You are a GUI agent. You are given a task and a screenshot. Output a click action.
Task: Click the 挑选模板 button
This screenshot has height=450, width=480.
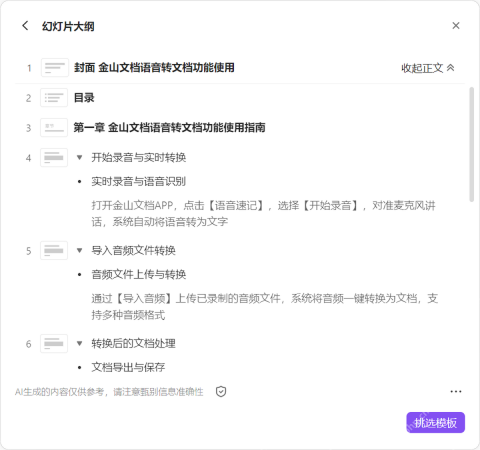[435, 423]
